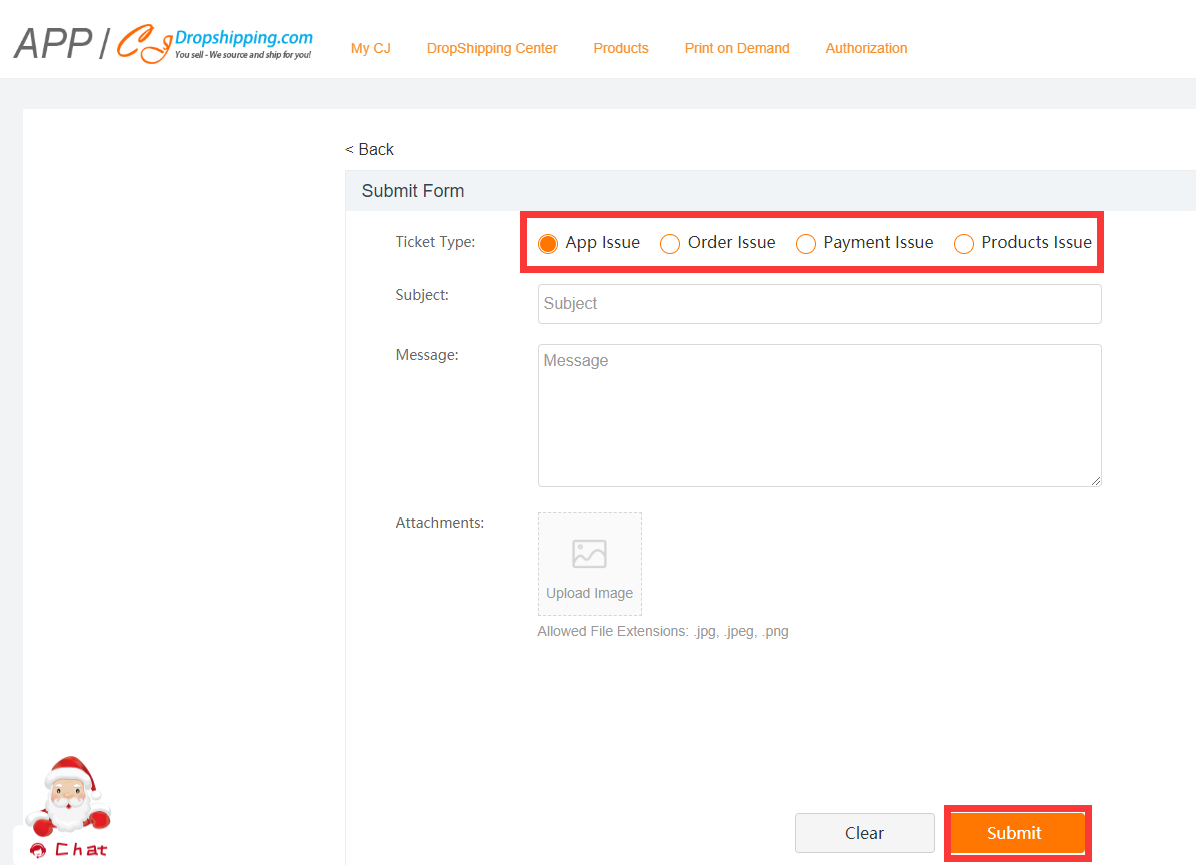Go back using the Back link
The image size is (1196, 865).
[x=370, y=150]
